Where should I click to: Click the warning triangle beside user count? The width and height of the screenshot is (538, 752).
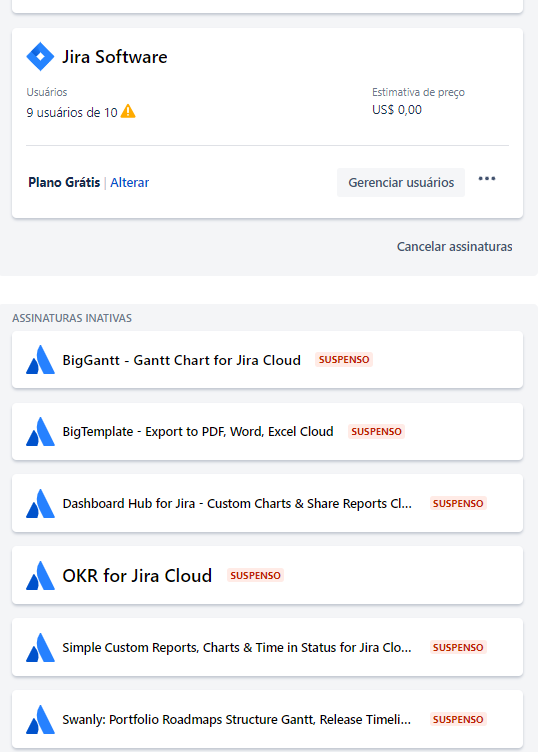(x=128, y=112)
